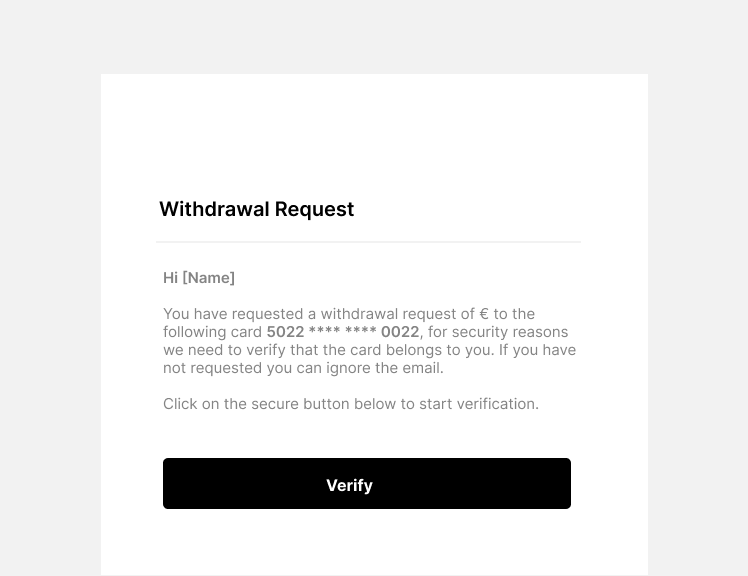The width and height of the screenshot is (748, 576).
Task: Select the leading card digits 5022
Action: coord(285,332)
